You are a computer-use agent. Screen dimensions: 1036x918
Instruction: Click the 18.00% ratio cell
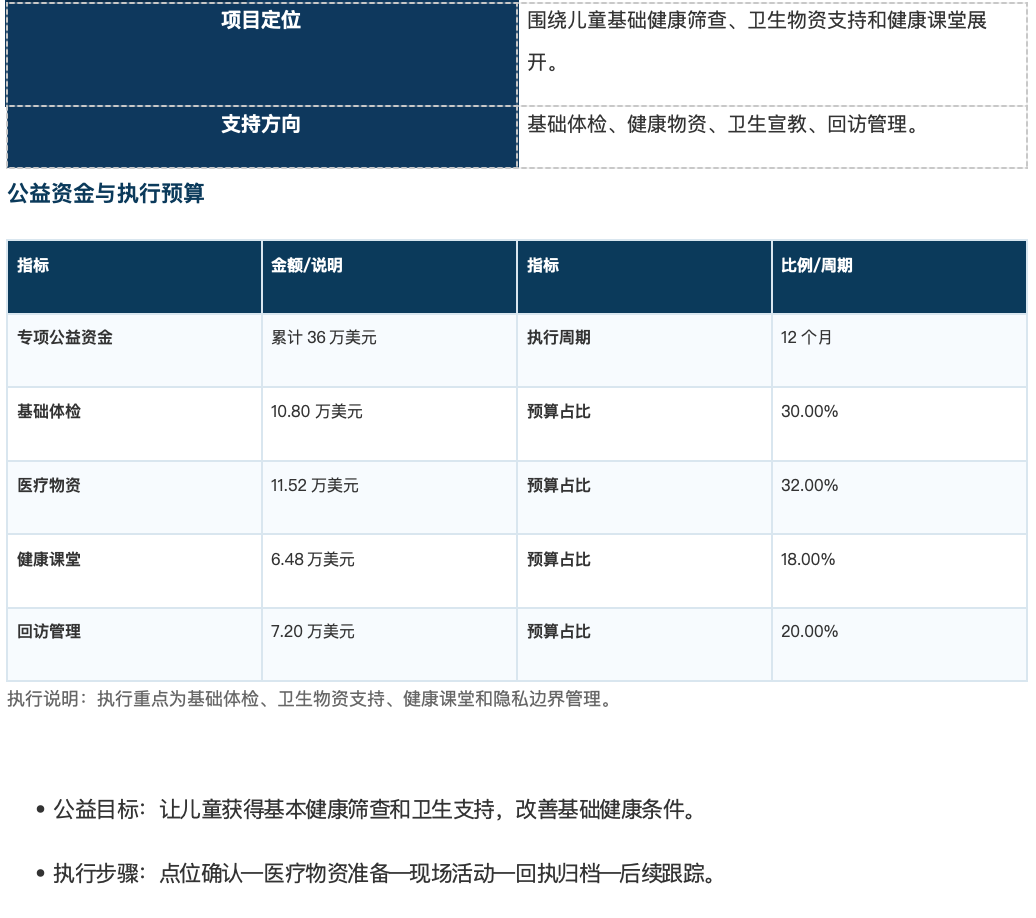point(899,572)
